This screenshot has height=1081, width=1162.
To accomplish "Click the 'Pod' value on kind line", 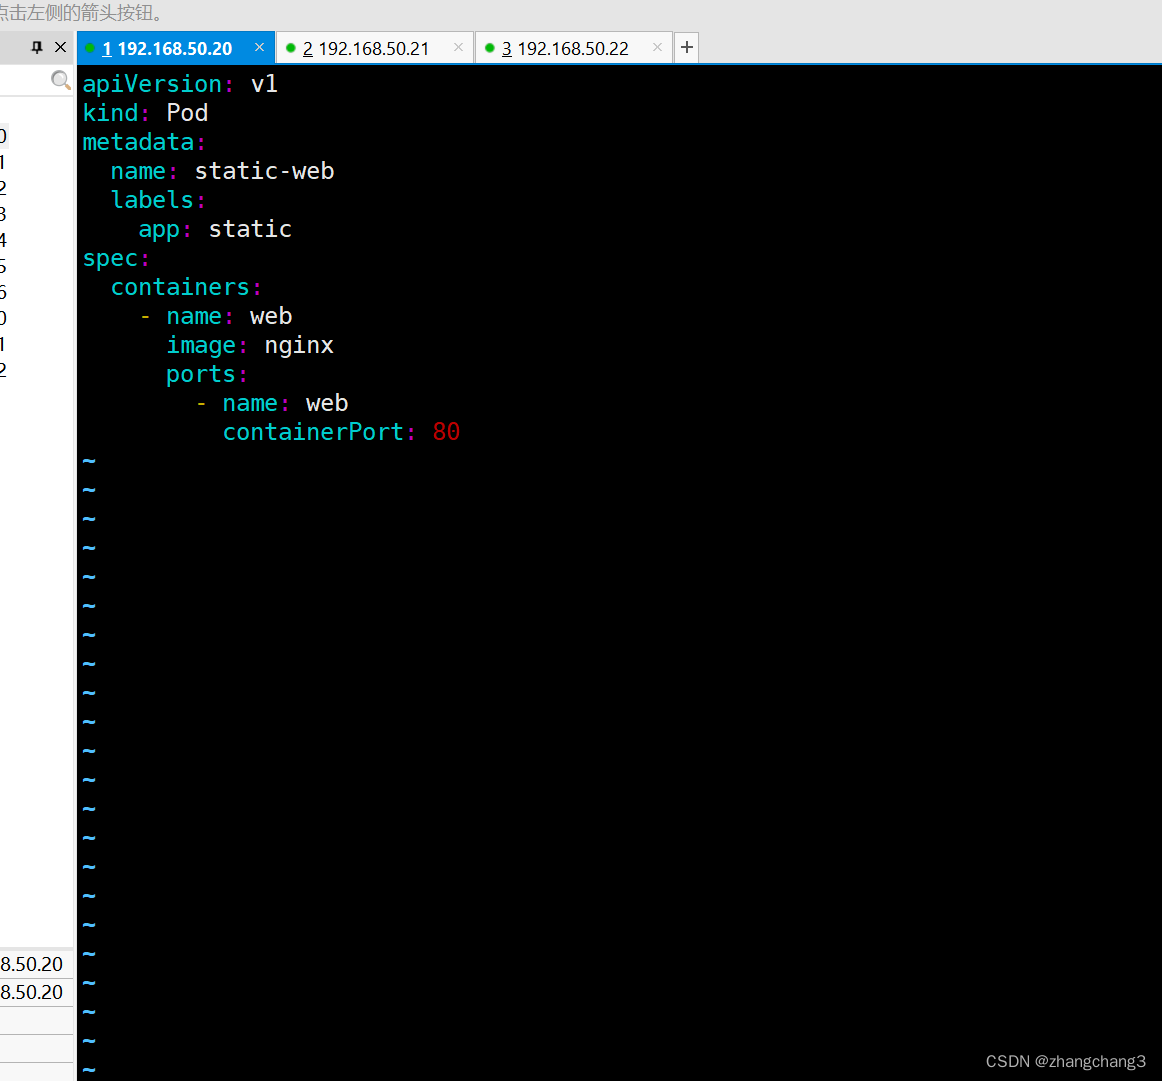I will 187,113.
